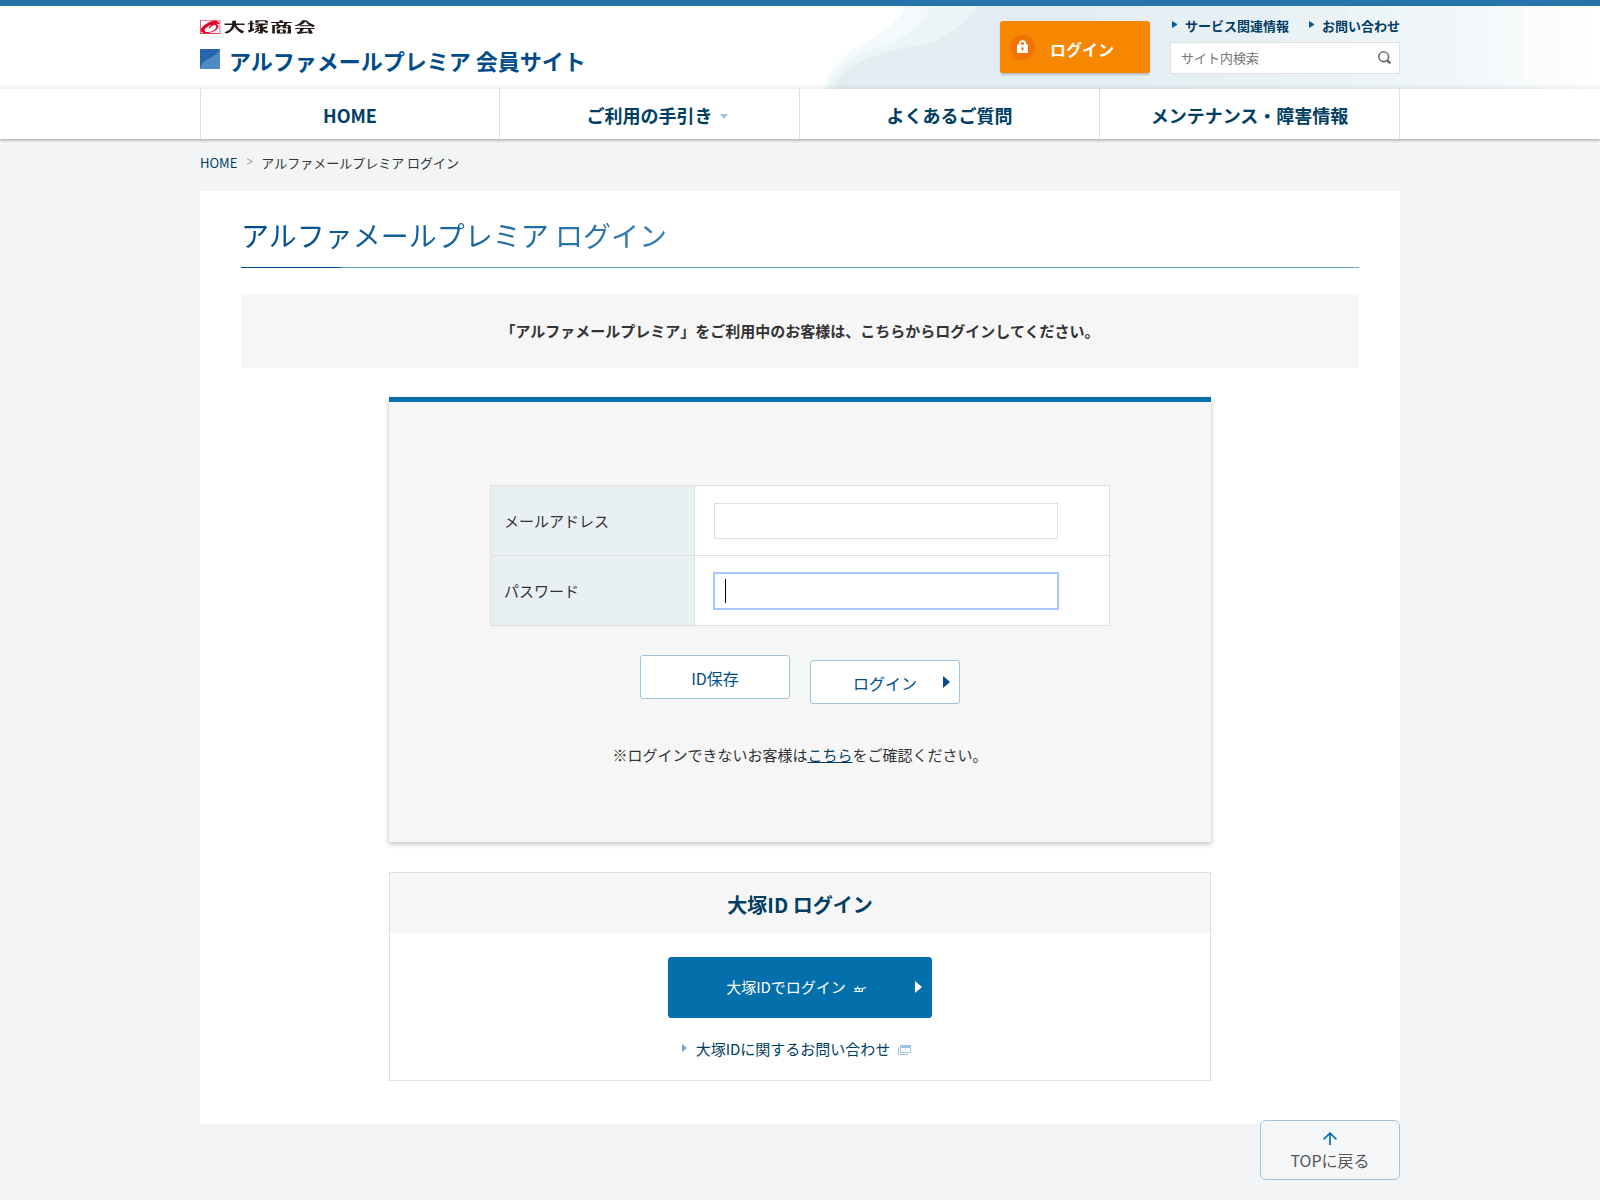This screenshot has width=1600, height=1200.
Task: Click アルファメールプレミア 会員サイト title
Action: pos(407,62)
